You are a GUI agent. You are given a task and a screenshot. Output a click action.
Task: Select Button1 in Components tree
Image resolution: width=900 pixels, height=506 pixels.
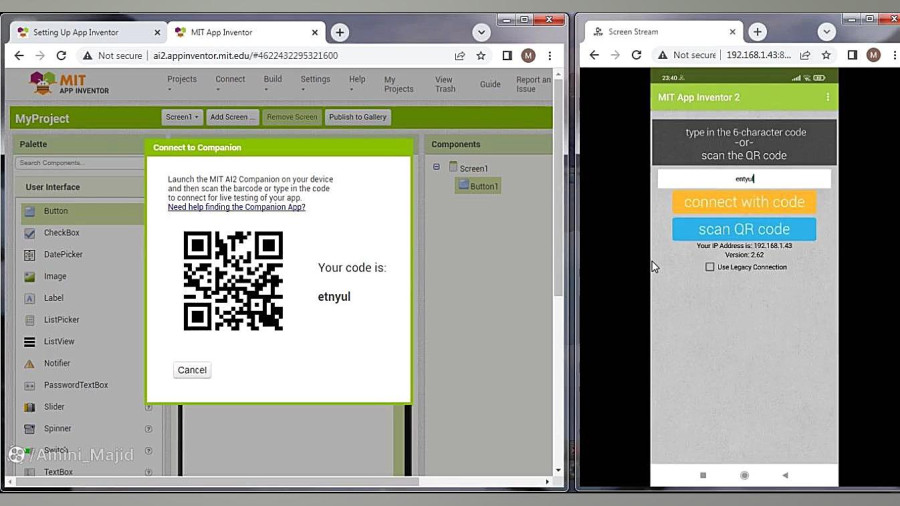tap(478, 186)
